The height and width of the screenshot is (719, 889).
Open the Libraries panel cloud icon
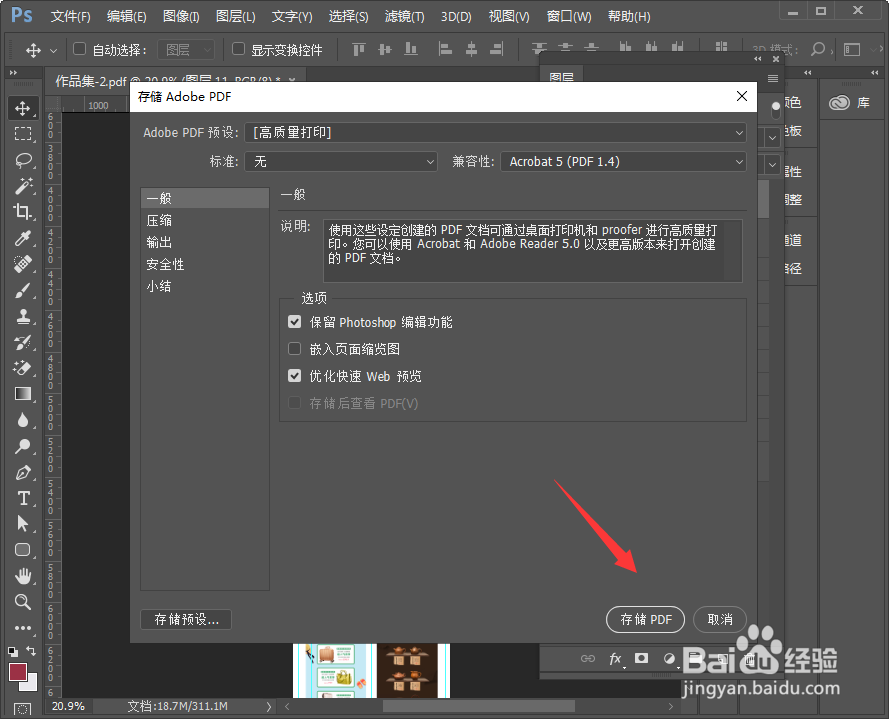click(x=839, y=103)
